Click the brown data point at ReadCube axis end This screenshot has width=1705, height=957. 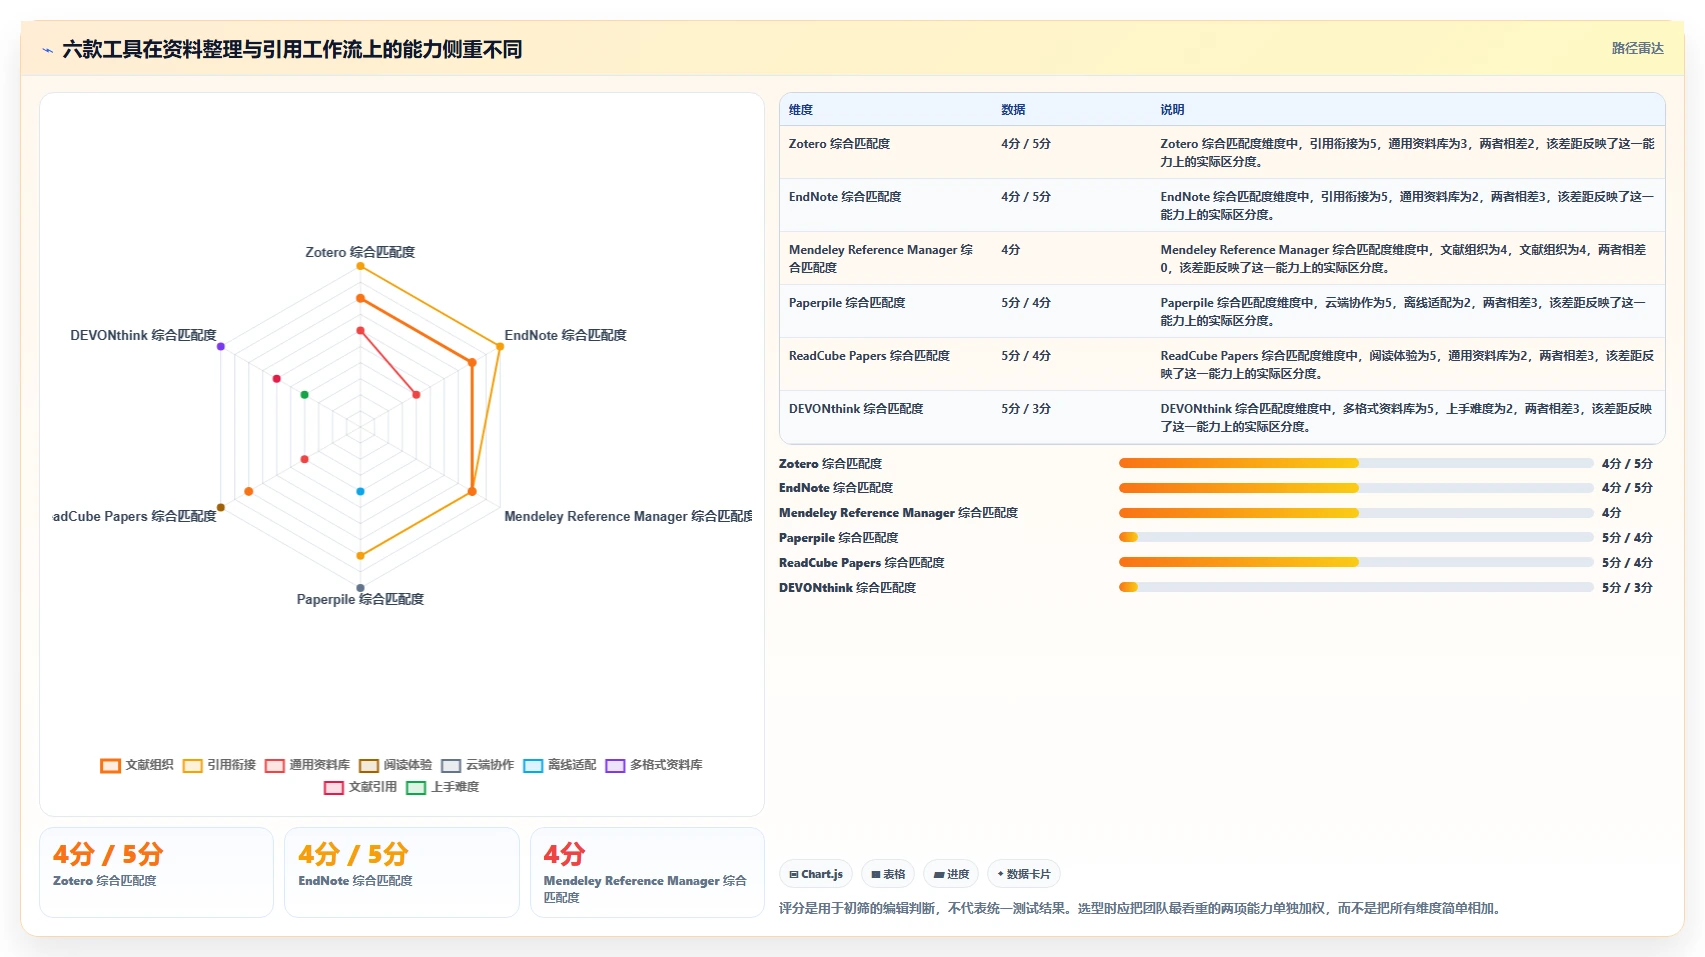pyautogui.click(x=221, y=508)
